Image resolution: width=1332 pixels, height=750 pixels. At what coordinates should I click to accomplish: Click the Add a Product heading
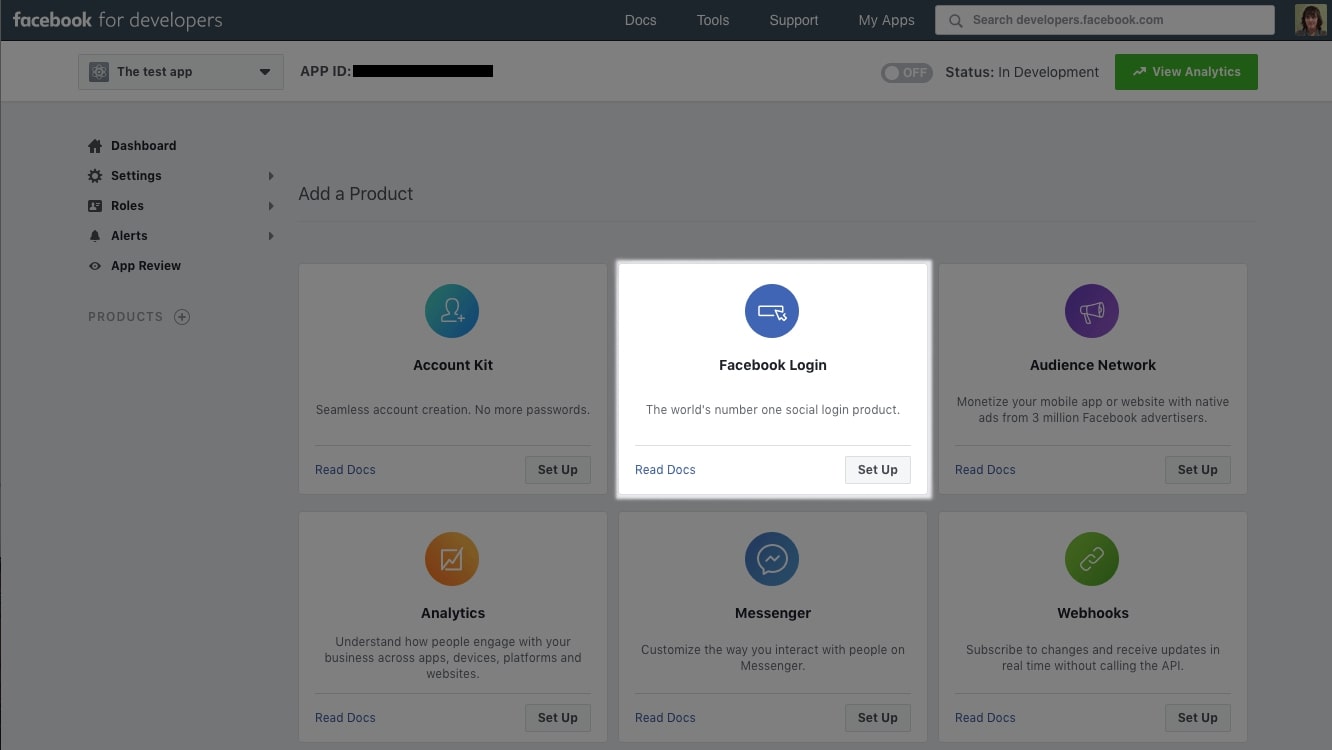click(356, 194)
